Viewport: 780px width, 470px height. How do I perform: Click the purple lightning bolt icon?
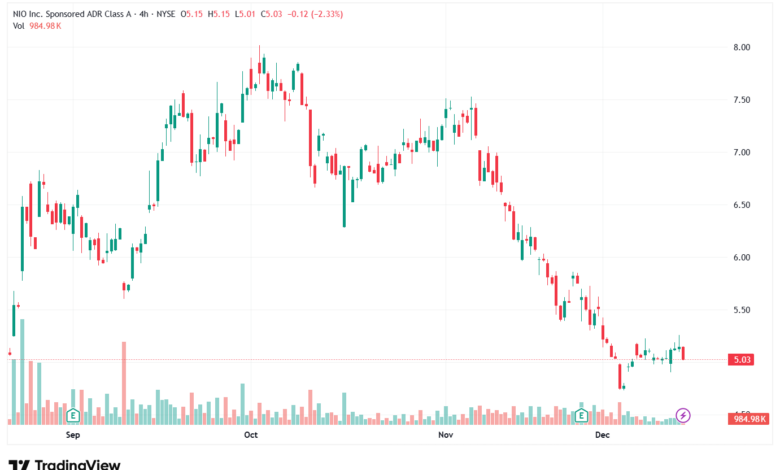click(x=683, y=415)
